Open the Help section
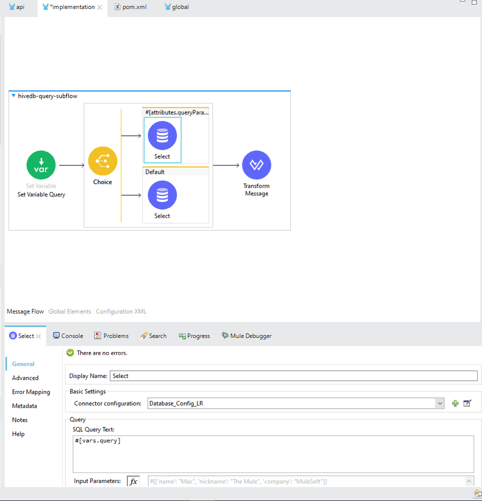The width and height of the screenshot is (482, 501). (x=18, y=434)
